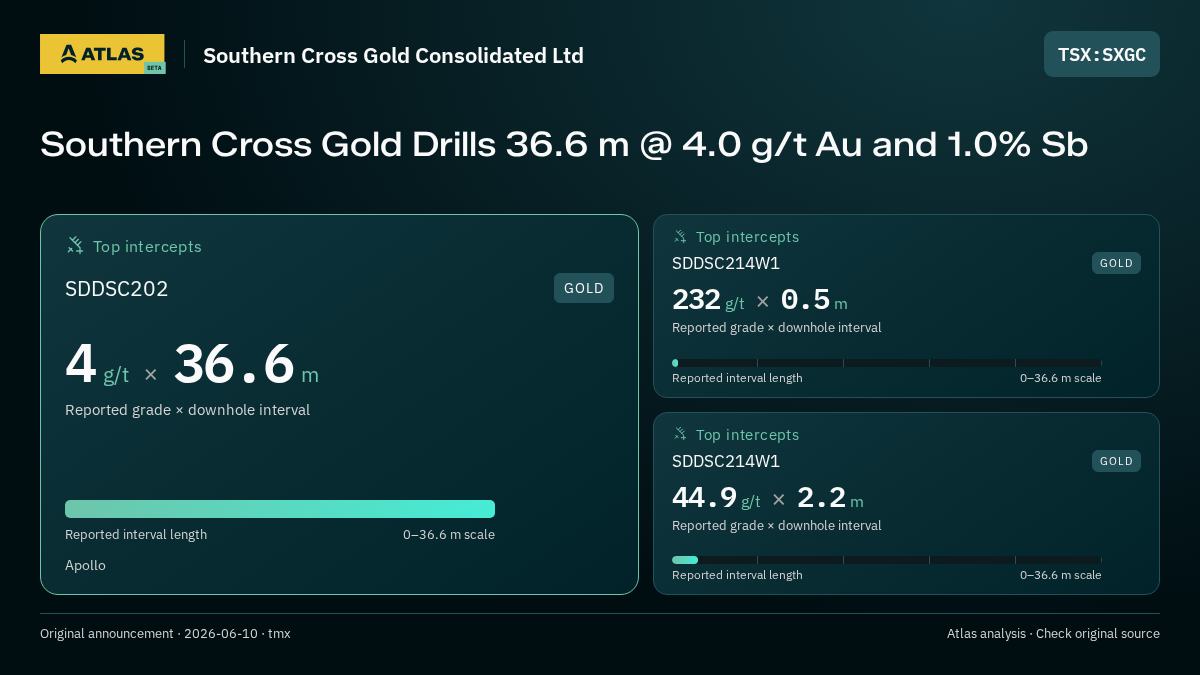
Task: Click the 4 g/t grade value
Action: click(97, 364)
